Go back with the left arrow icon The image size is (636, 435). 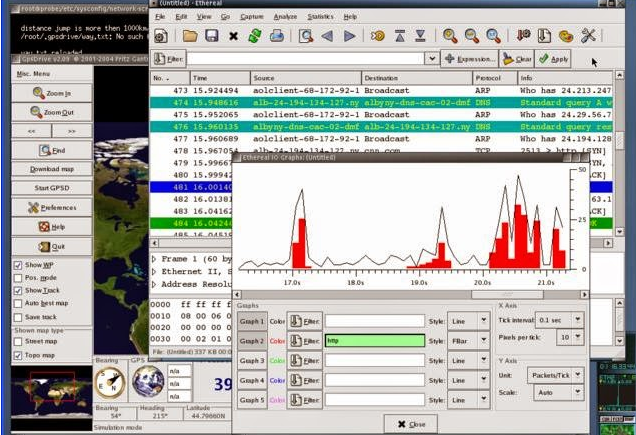pos(327,36)
